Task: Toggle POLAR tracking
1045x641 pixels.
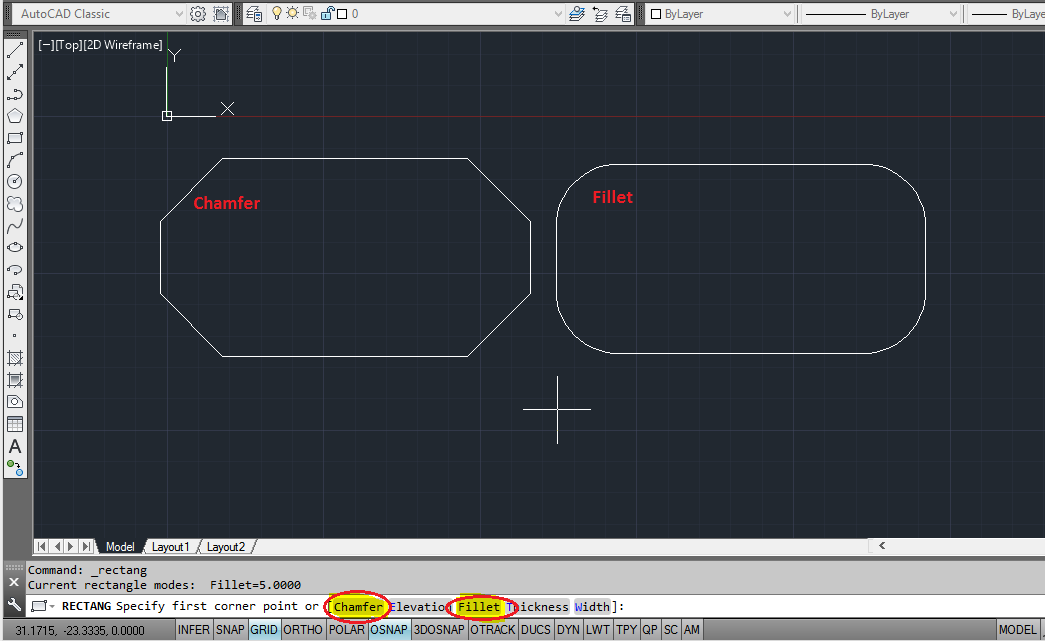Action: point(347,630)
